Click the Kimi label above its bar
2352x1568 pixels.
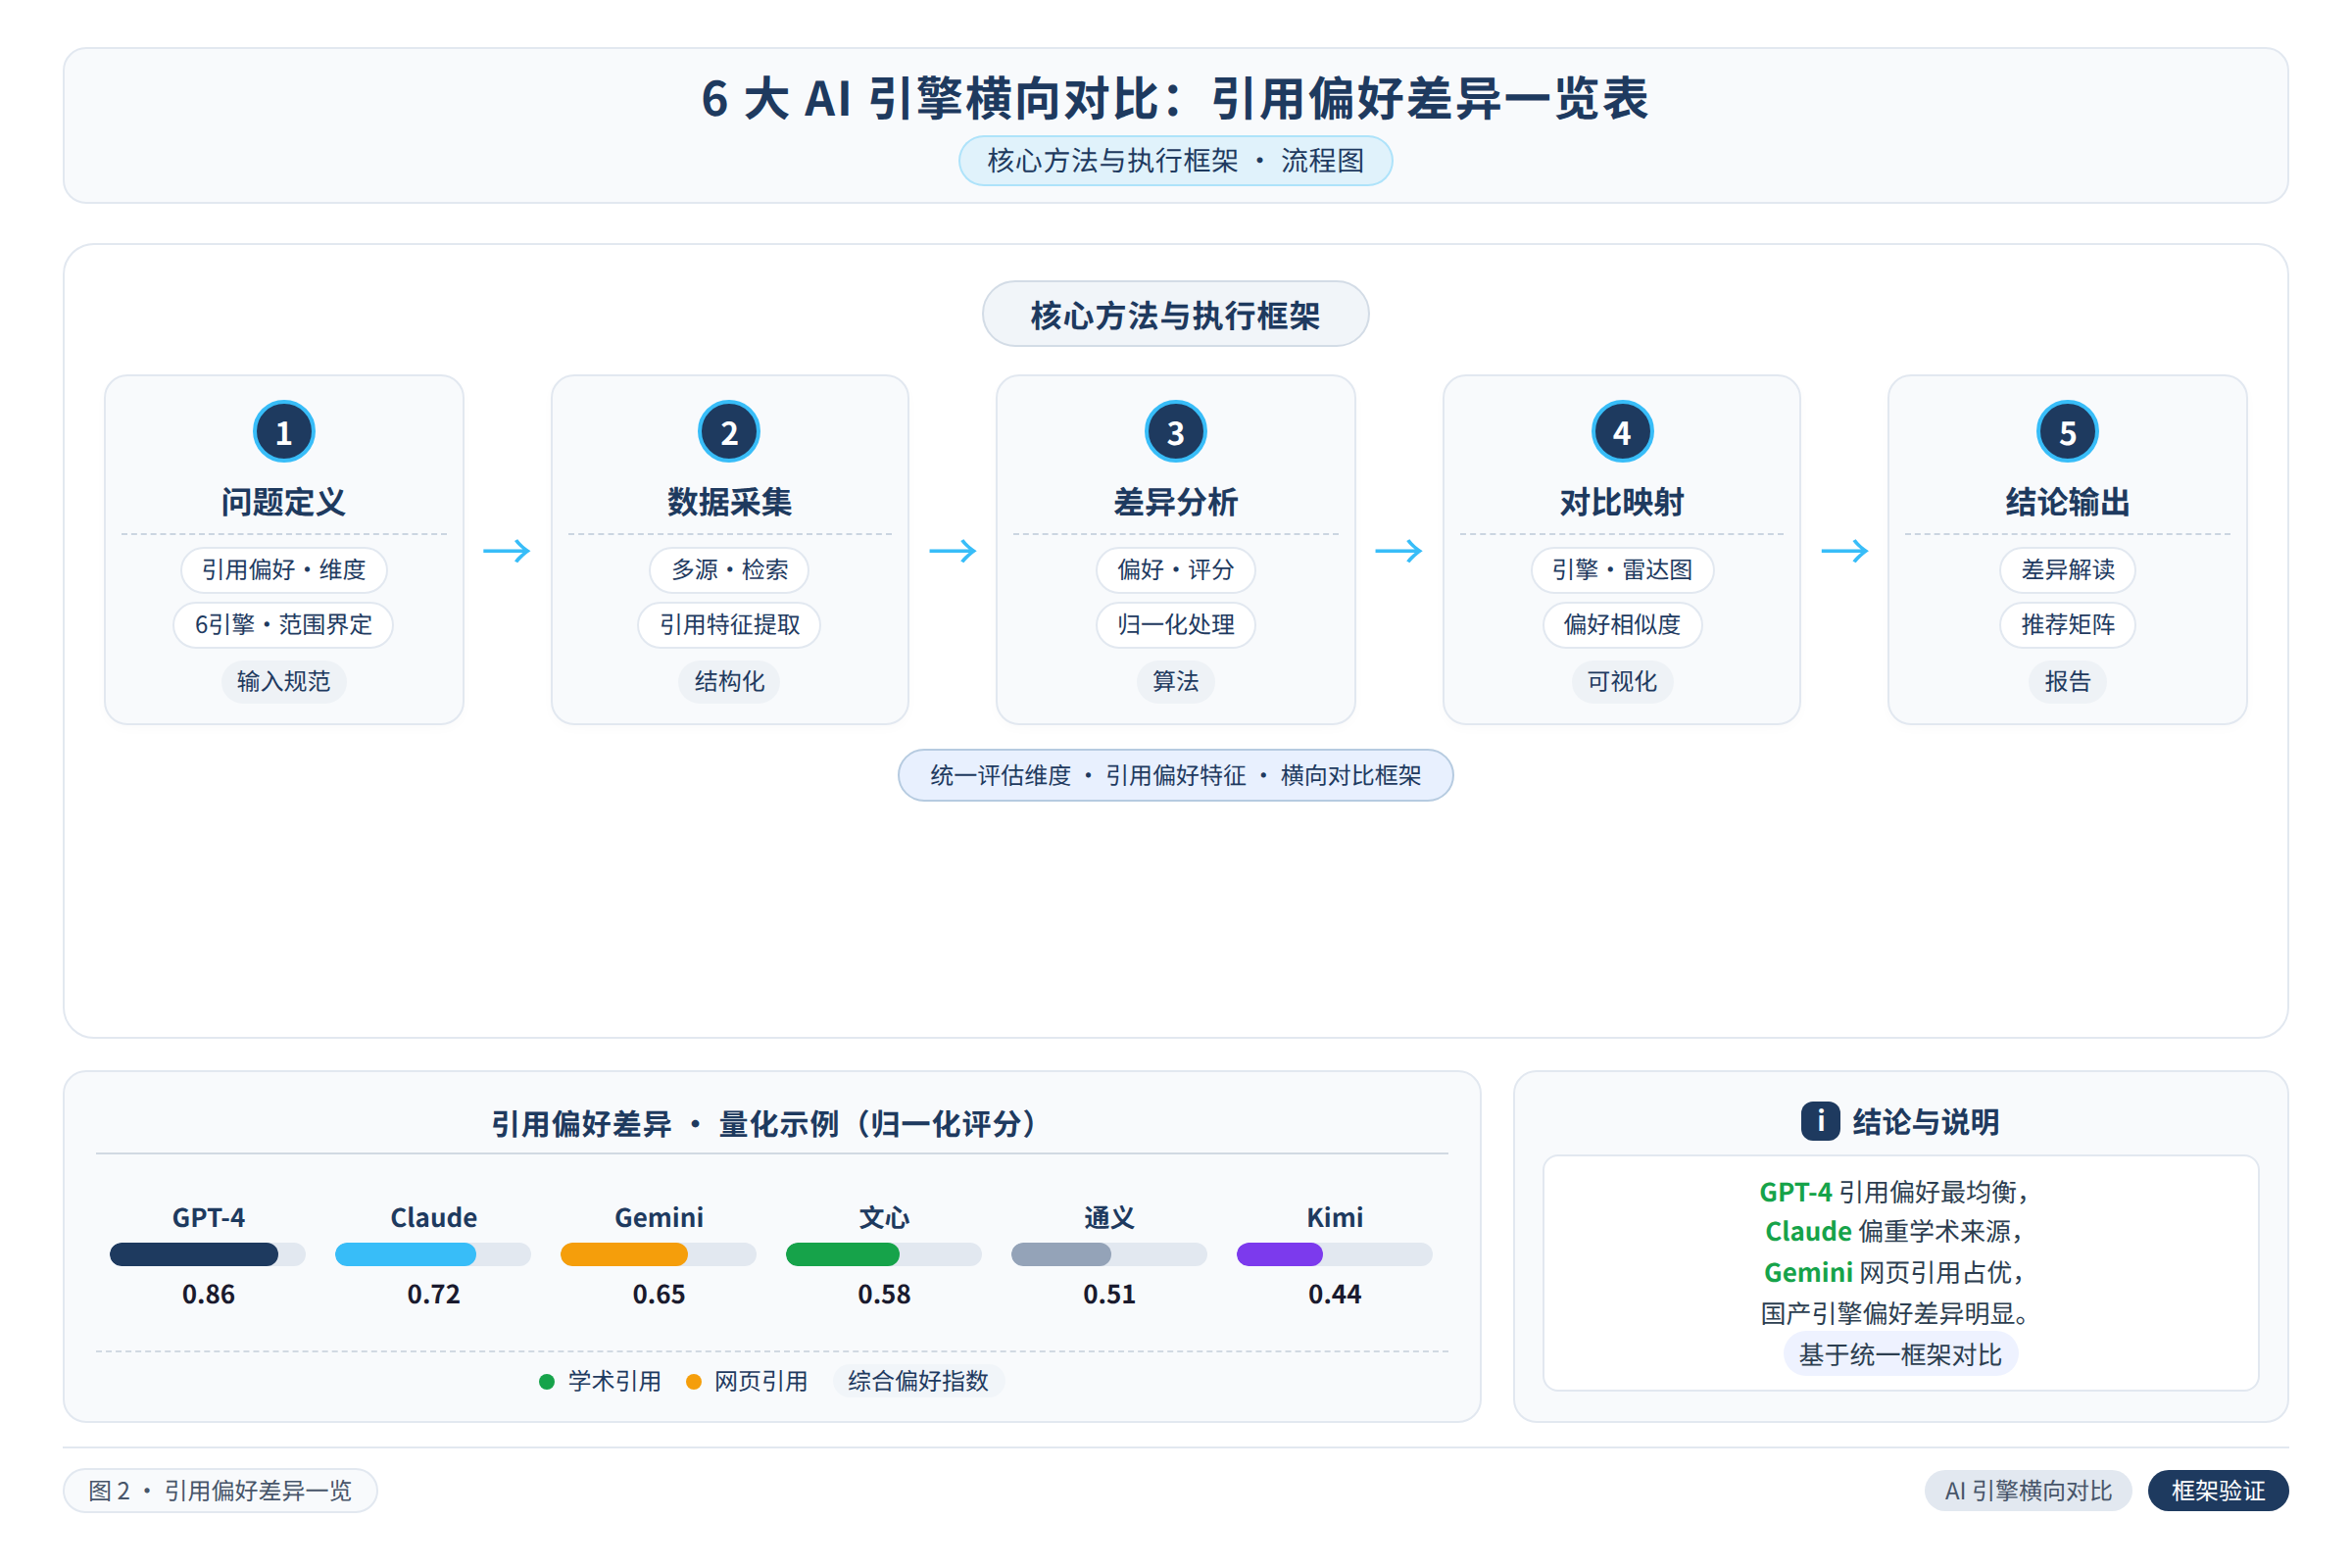click(1334, 1217)
